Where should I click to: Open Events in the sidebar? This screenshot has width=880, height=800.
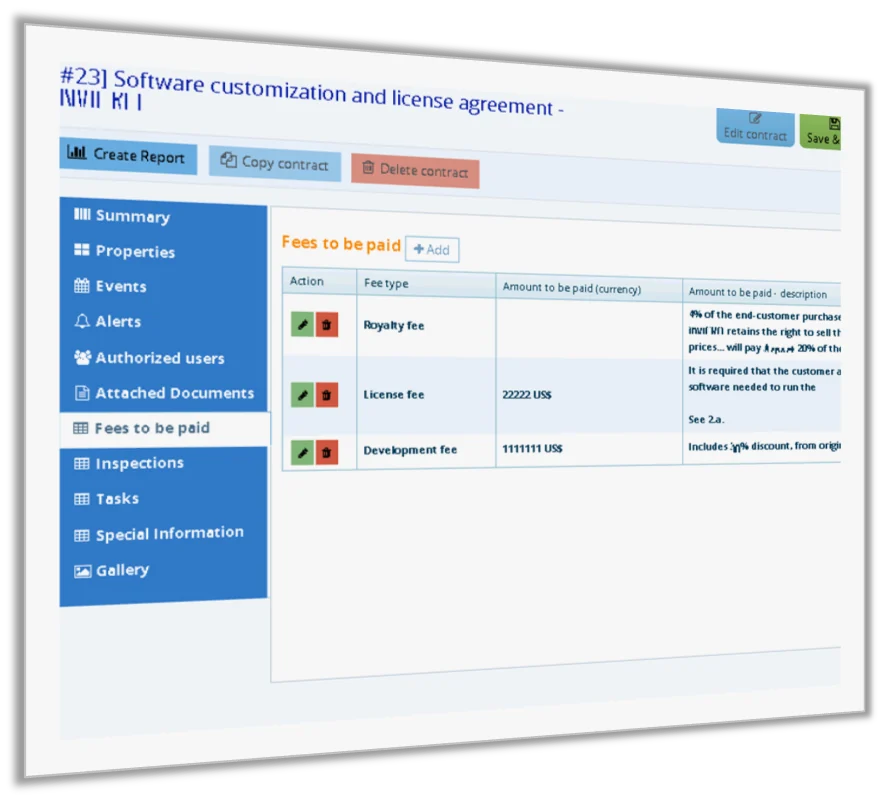[x=163, y=286]
